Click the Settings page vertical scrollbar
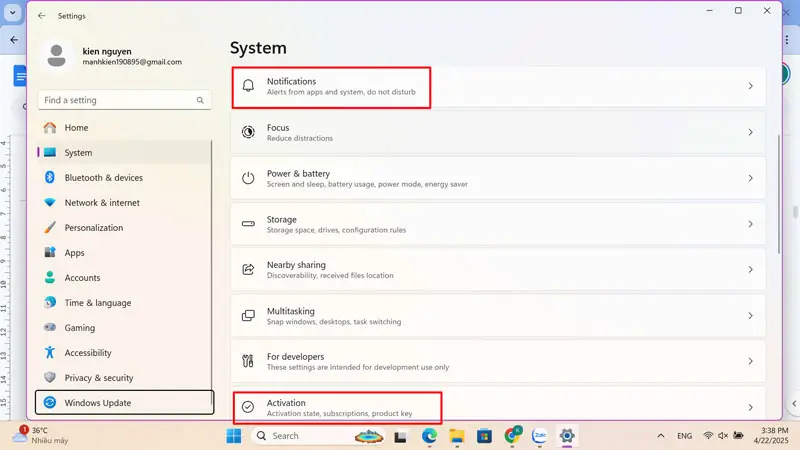800x450 pixels. [x=779, y=194]
